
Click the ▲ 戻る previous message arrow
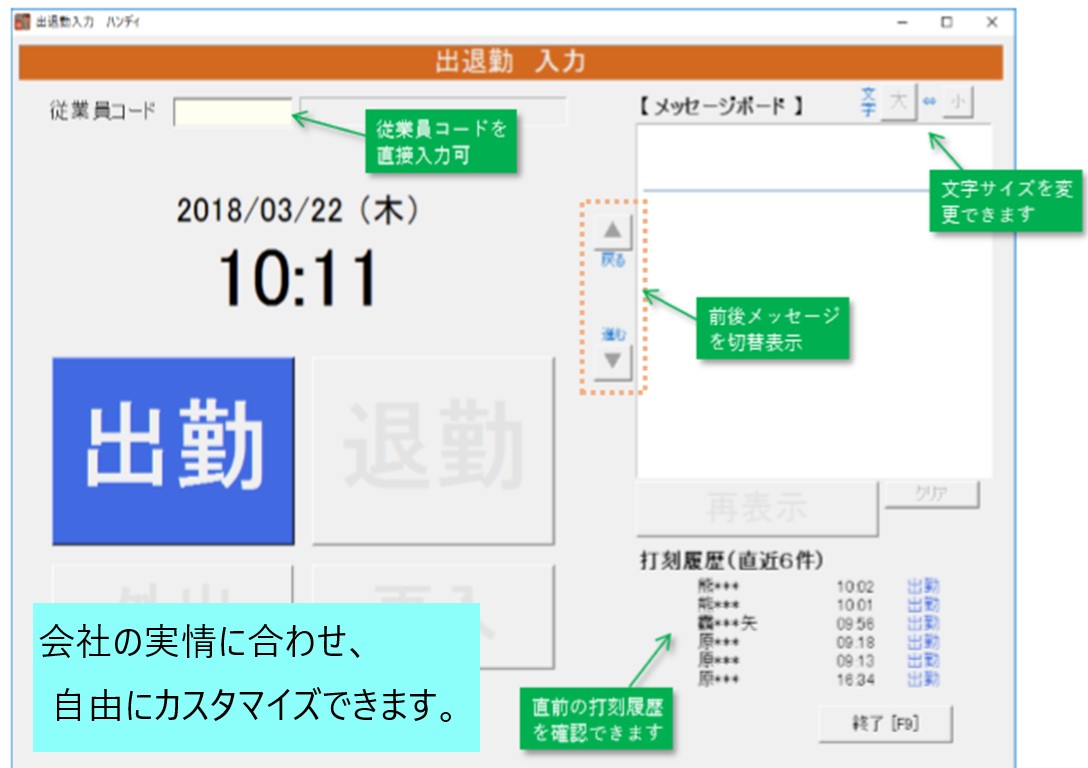(612, 233)
